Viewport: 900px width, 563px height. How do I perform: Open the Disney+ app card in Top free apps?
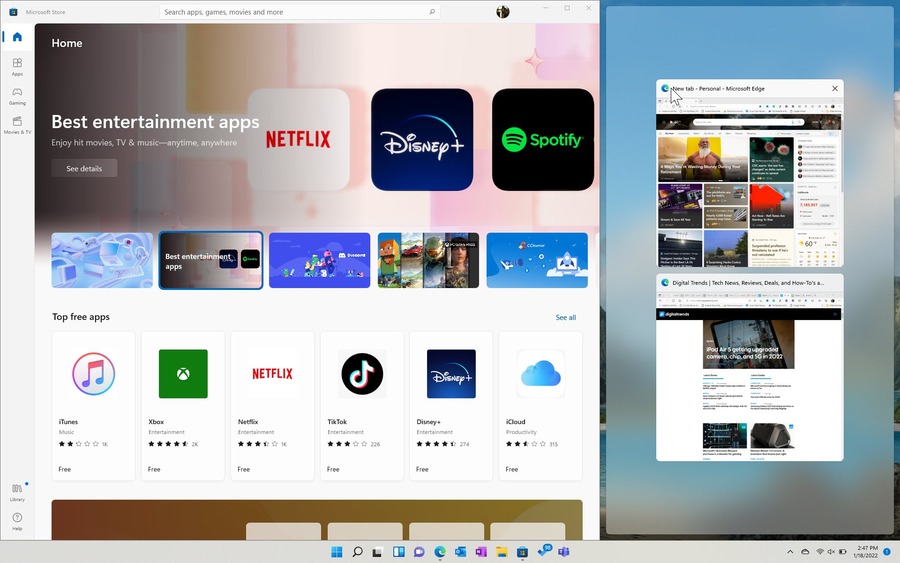tap(451, 406)
